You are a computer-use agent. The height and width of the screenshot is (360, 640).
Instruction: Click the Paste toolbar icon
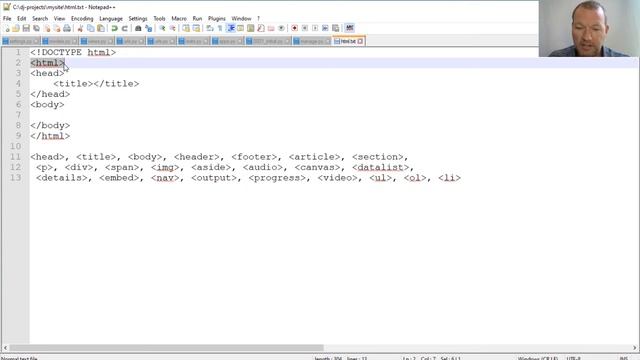tap(101, 28)
